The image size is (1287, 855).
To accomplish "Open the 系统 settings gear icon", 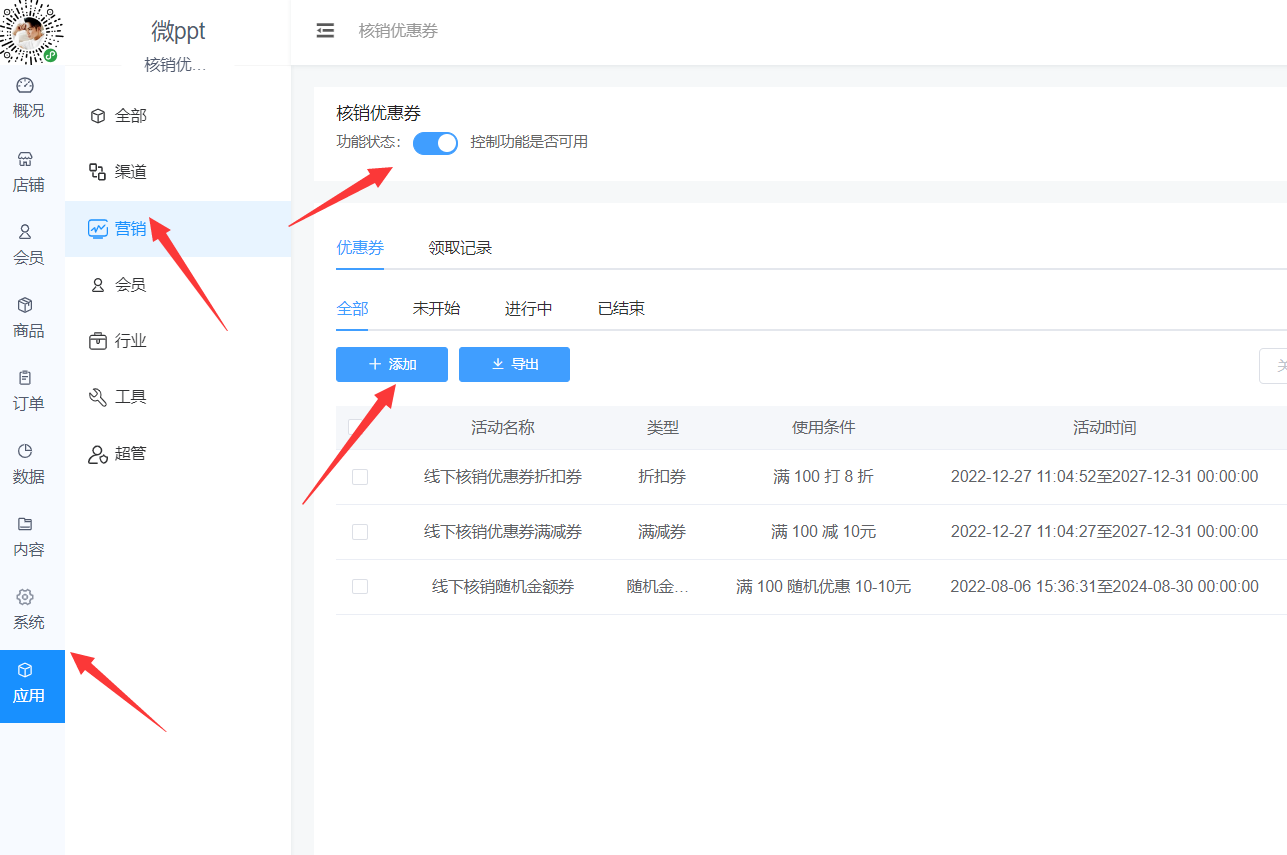I will coord(25,597).
